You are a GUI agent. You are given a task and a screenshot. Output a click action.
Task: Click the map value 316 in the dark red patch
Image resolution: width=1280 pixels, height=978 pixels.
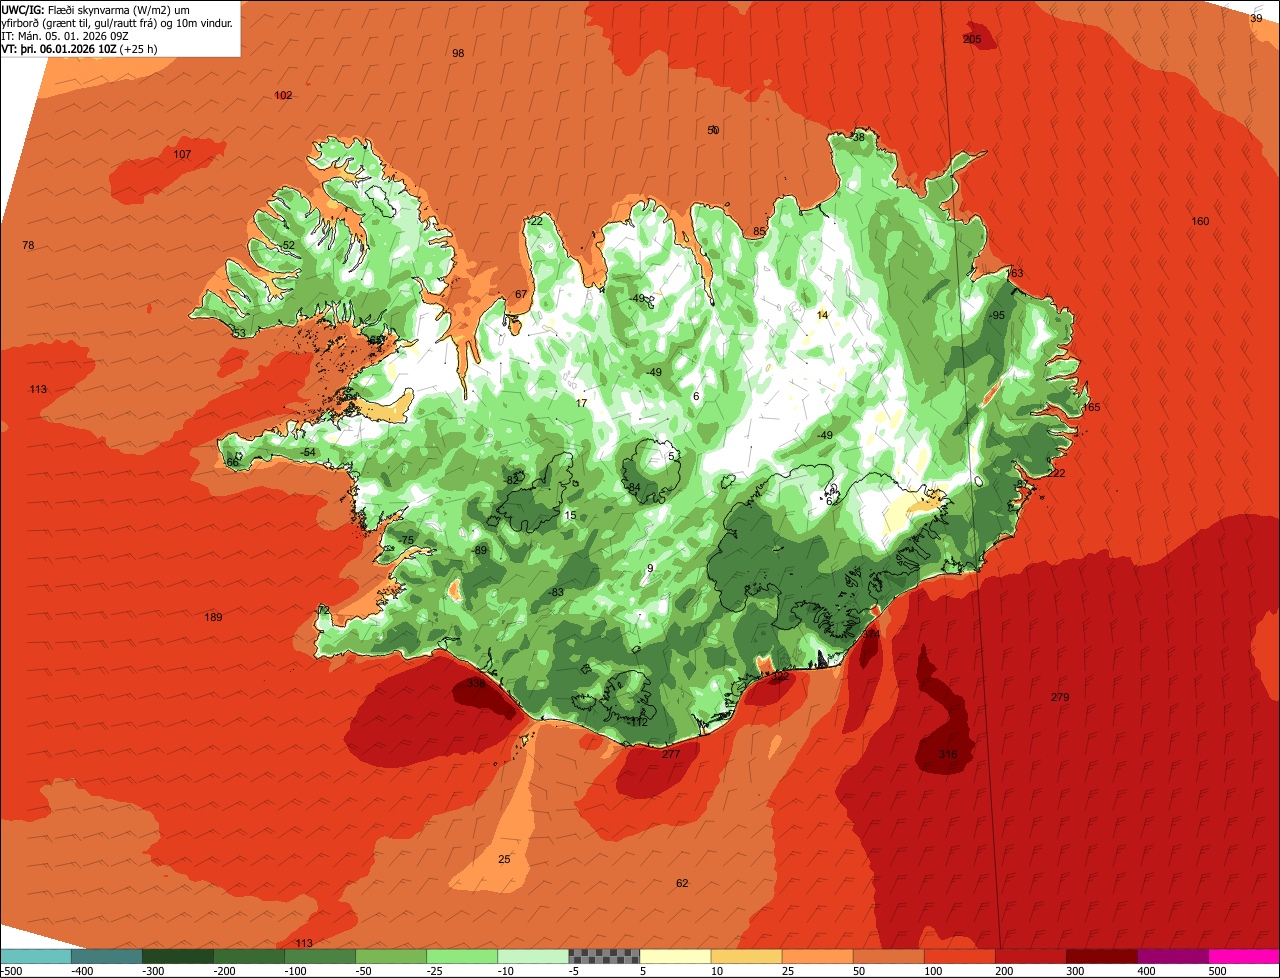pyautogui.click(x=949, y=754)
